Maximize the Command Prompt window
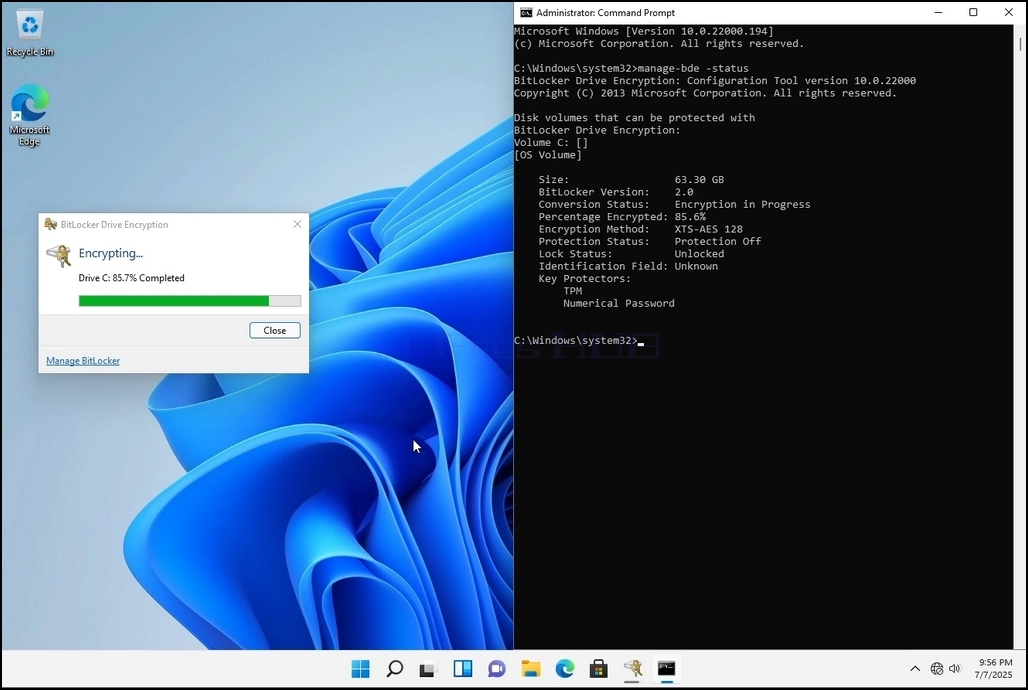Image resolution: width=1028 pixels, height=690 pixels. pyautogui.click(x=974, y=12)
